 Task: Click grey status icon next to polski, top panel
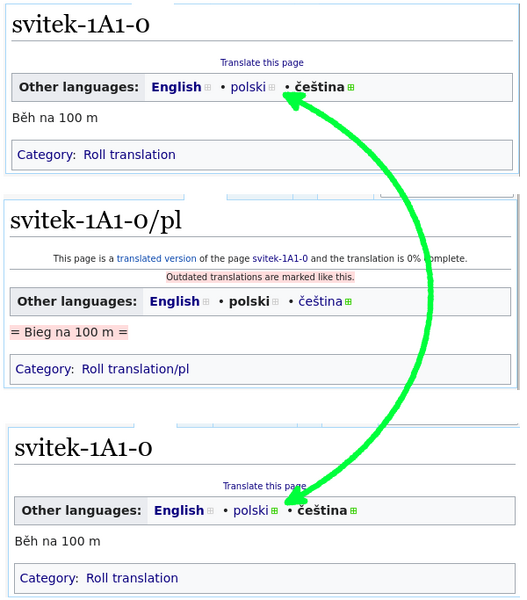tap(272, 87)
